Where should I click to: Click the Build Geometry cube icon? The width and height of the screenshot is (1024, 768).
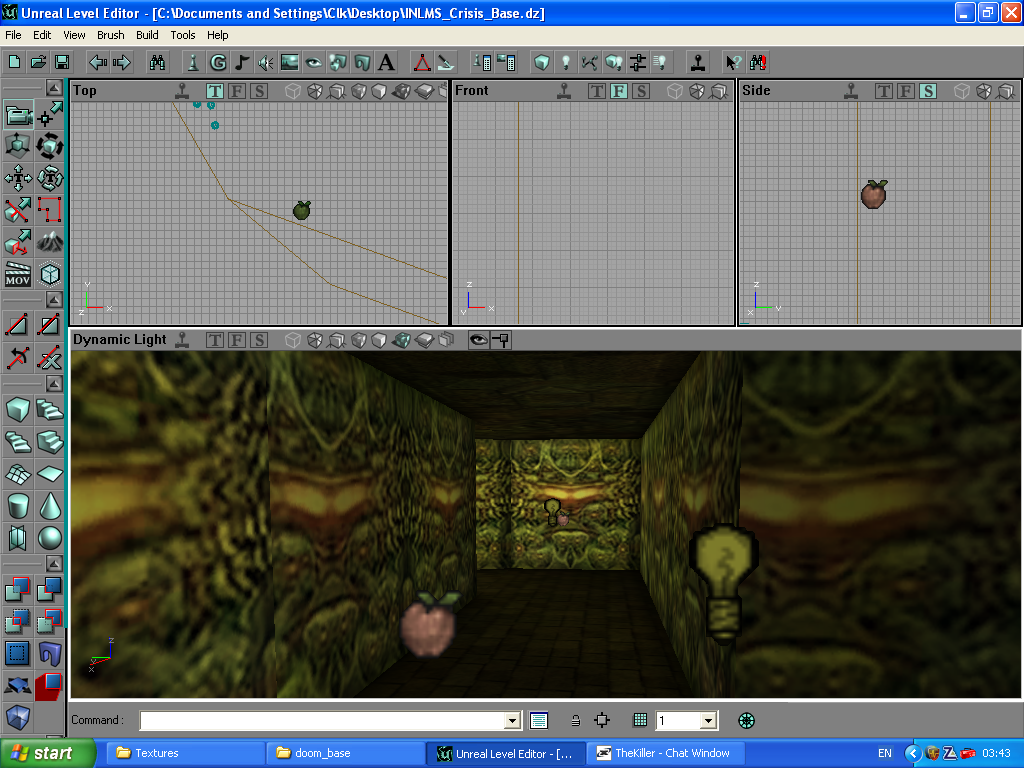click(541, 62)
